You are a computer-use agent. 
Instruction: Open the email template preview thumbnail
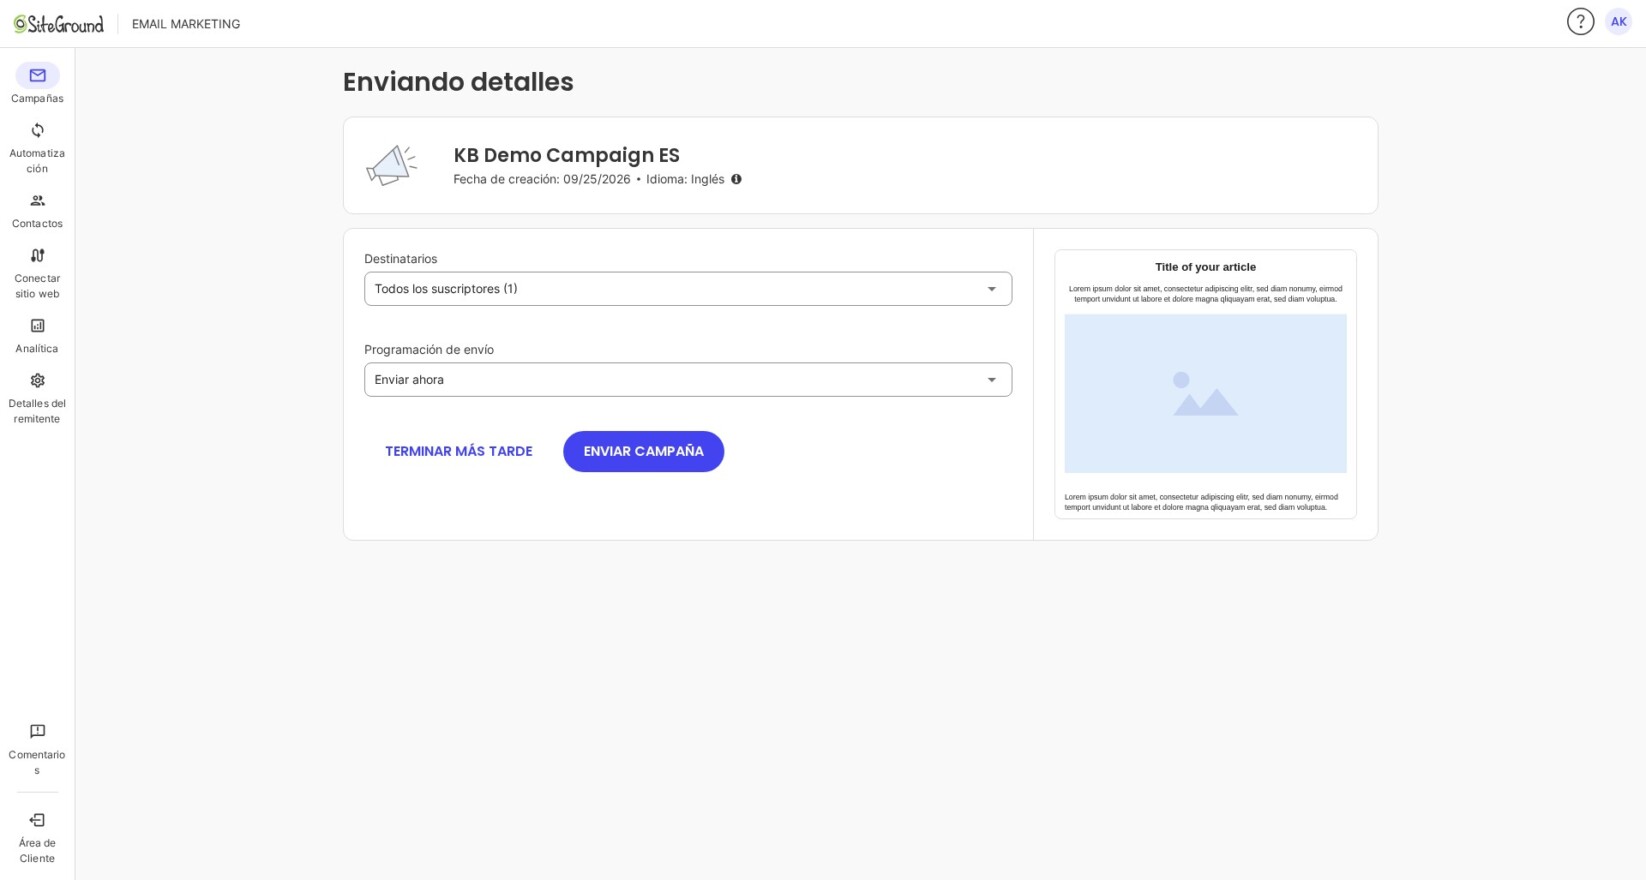[x=1205, y=384]
